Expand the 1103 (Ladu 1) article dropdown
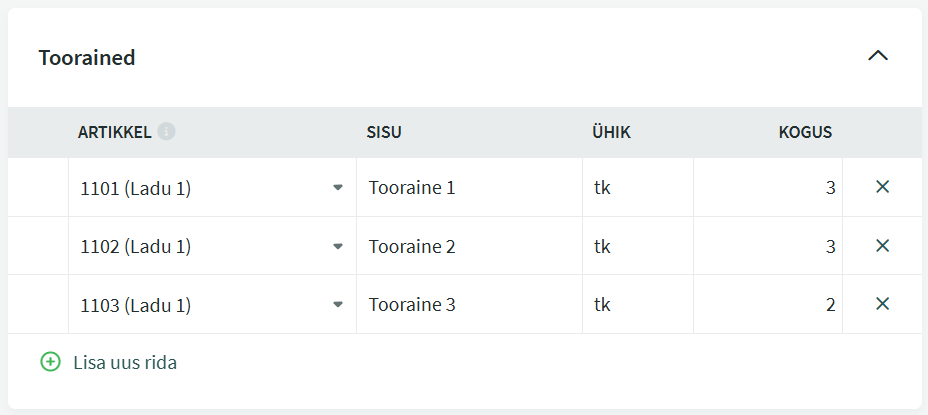The height and width of the screenshot is (415, 928). (337, 305)
